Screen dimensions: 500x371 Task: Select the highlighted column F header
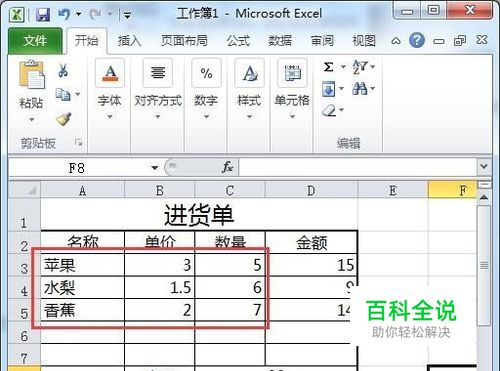tap(453, 191)
